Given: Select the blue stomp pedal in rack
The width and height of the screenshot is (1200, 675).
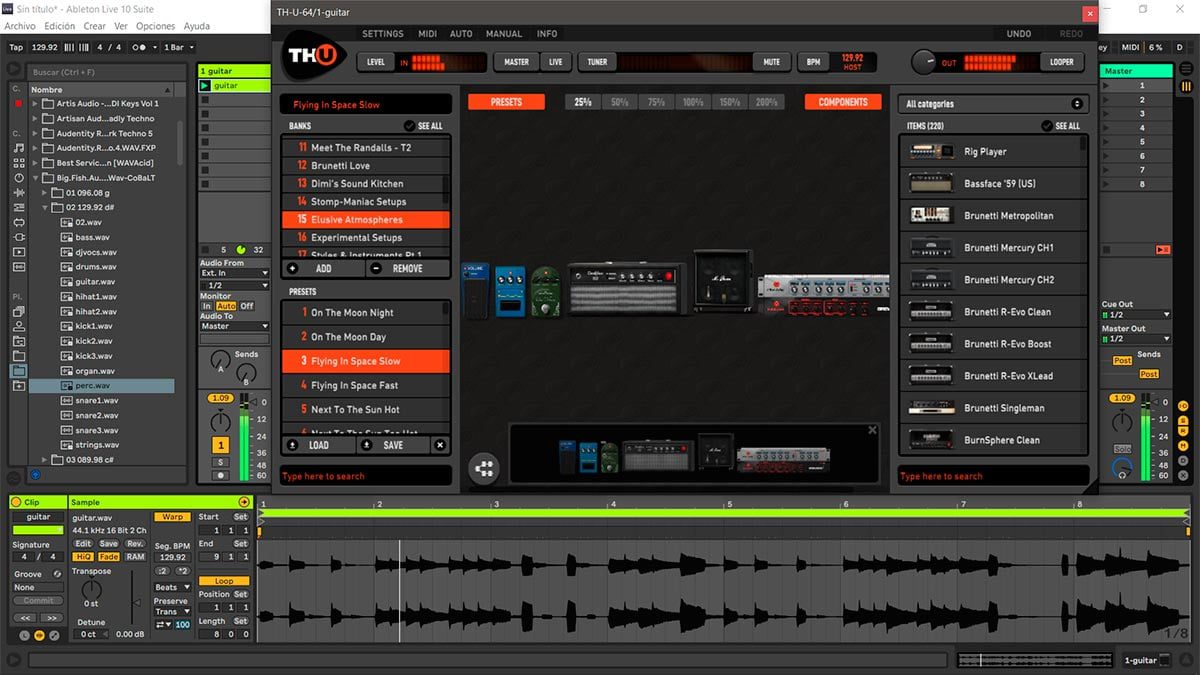Looking at the screenshot, I should tap(510, 292).
